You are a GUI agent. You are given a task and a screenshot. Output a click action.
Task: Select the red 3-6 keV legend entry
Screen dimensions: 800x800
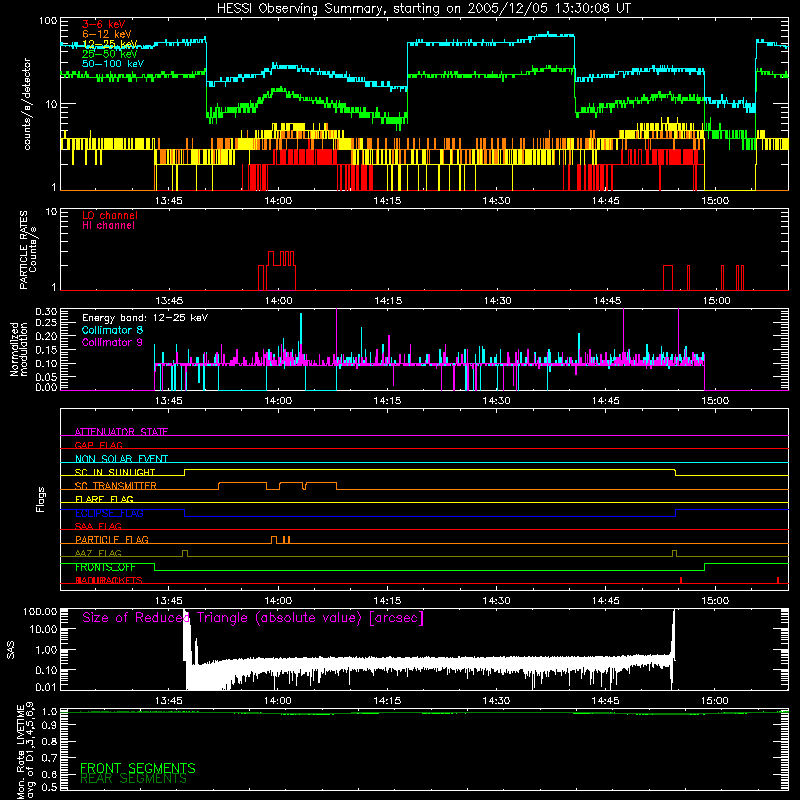(x=104, y=24)
